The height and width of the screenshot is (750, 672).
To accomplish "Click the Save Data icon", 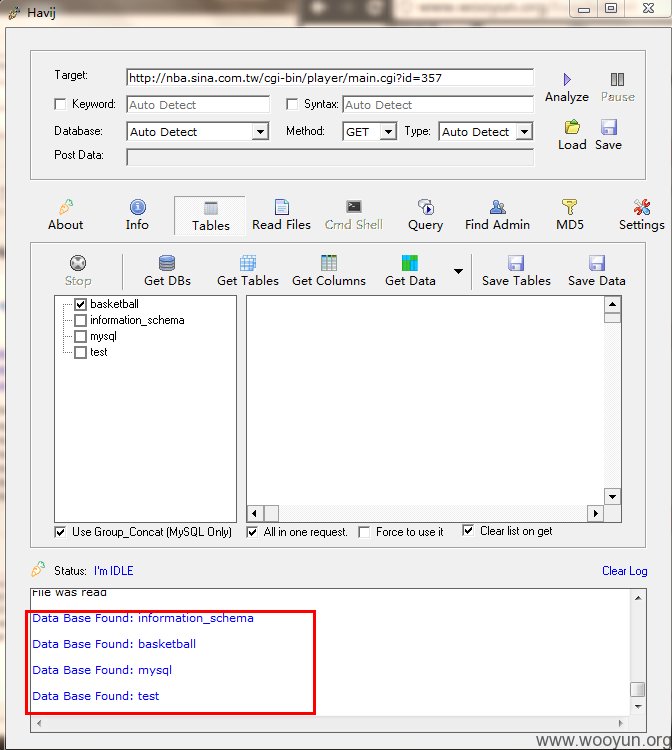I will click(597, 263).
